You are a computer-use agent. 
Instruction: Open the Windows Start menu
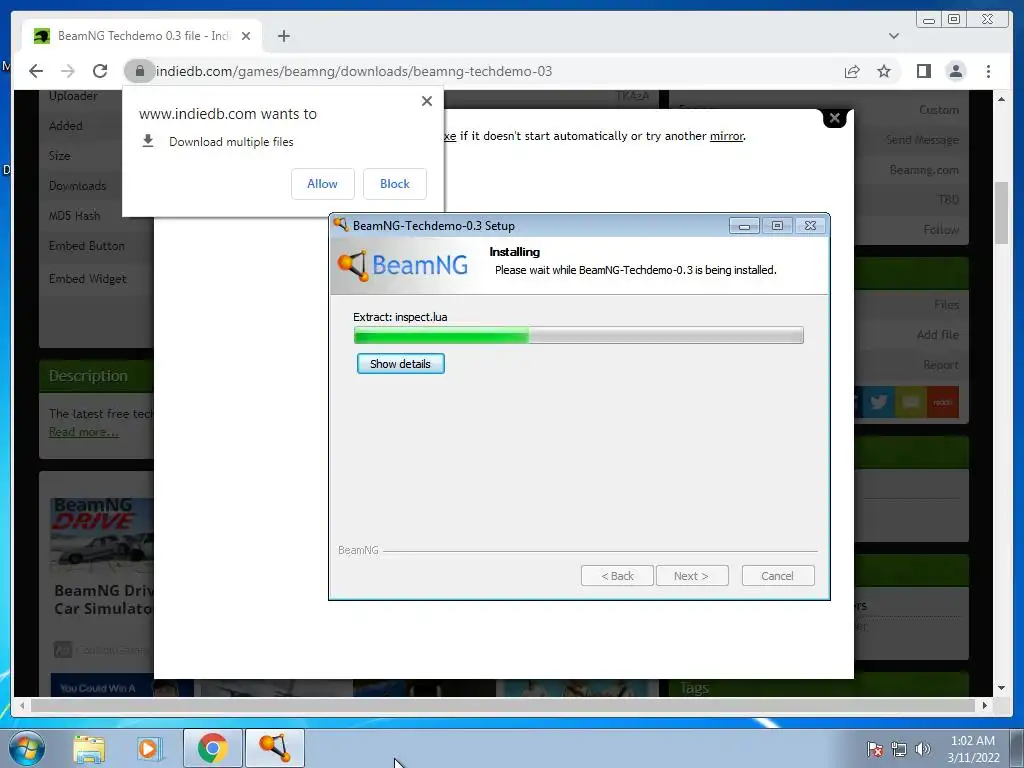[x=27, y=748]
